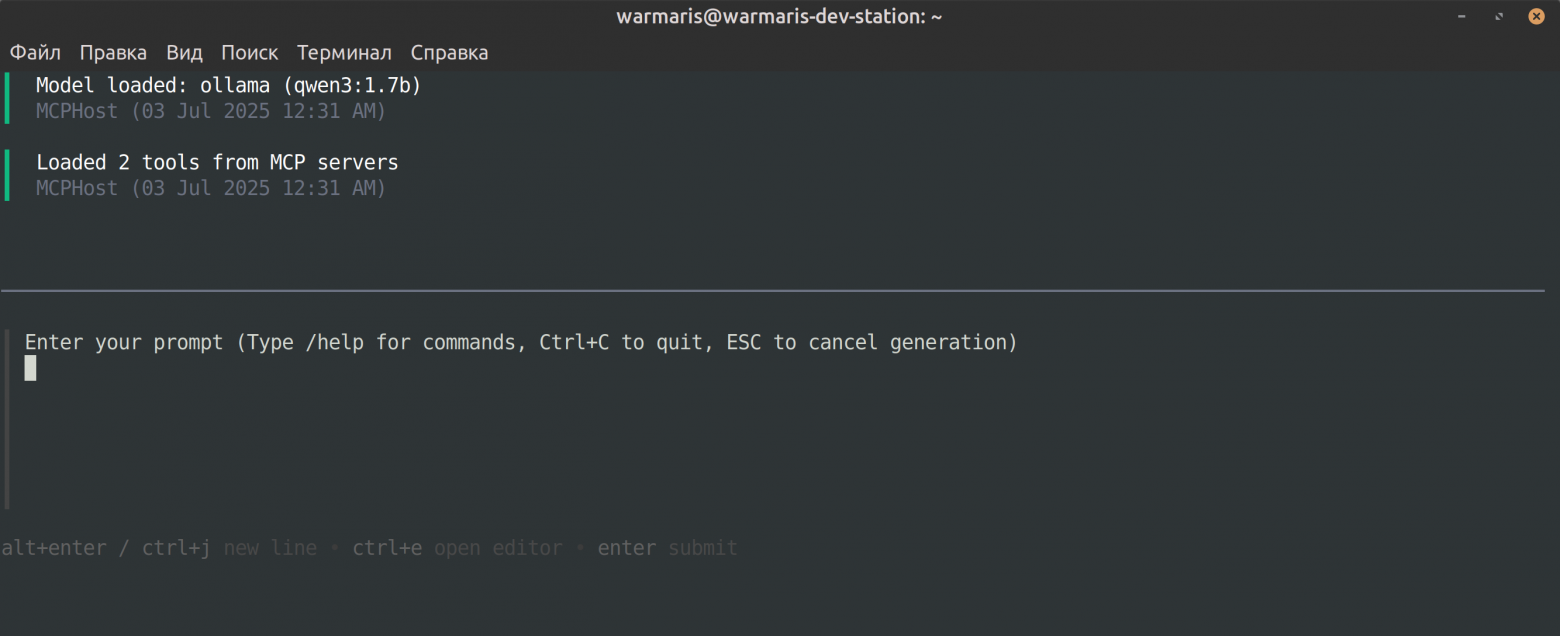Minimize the terminal window
1560x636 pixels.
(x=1462, y=17)
